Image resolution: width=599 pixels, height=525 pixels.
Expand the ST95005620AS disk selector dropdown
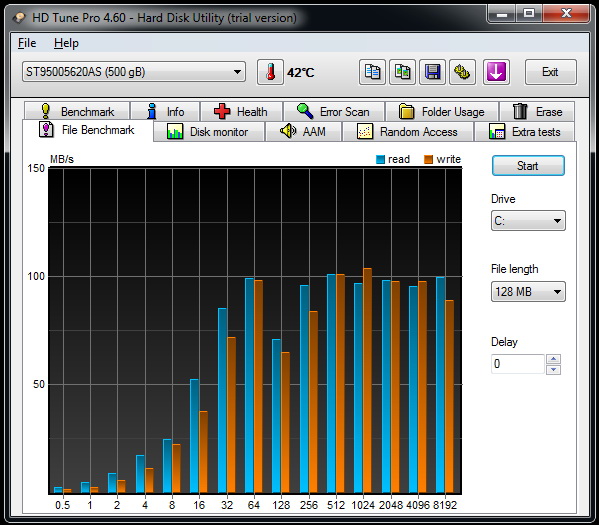click(x=134, y=72)
